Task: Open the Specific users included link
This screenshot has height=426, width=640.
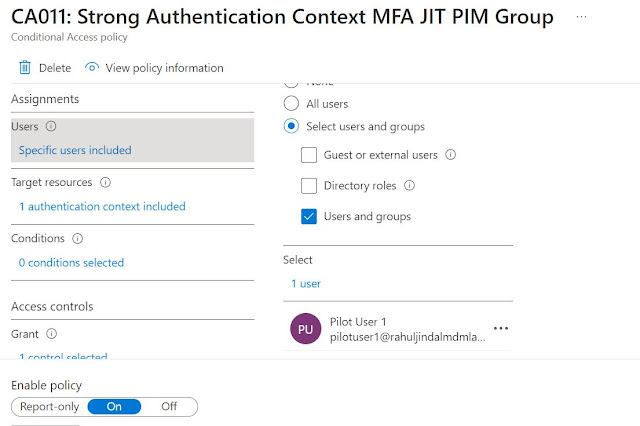Action: pos(75,150)
